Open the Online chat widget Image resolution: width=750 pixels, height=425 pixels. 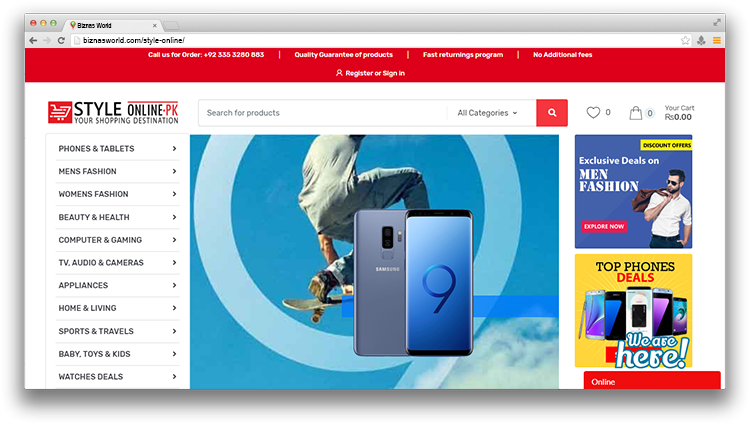point(651,381)
